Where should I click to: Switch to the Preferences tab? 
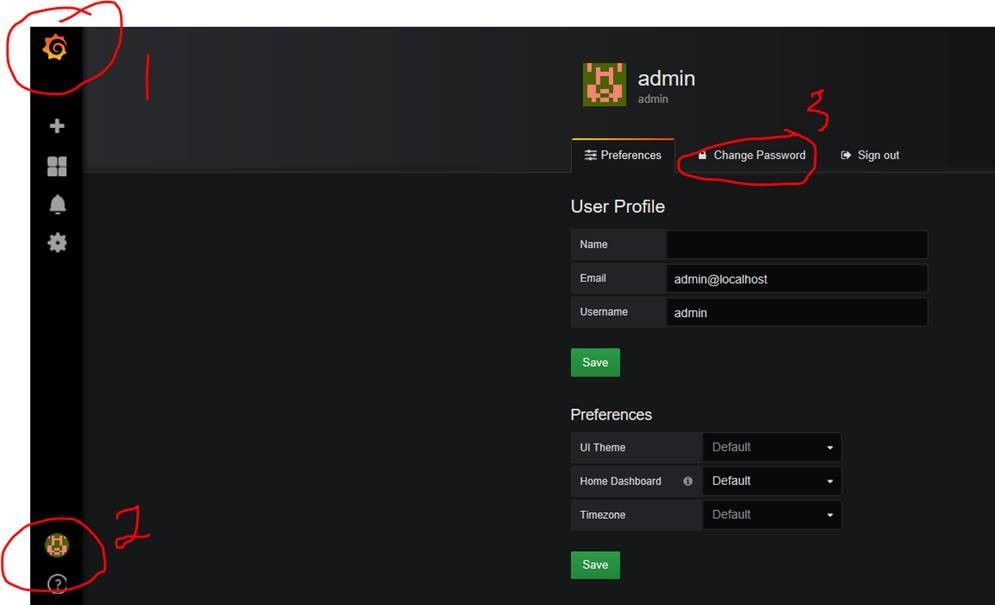point(623,156)
